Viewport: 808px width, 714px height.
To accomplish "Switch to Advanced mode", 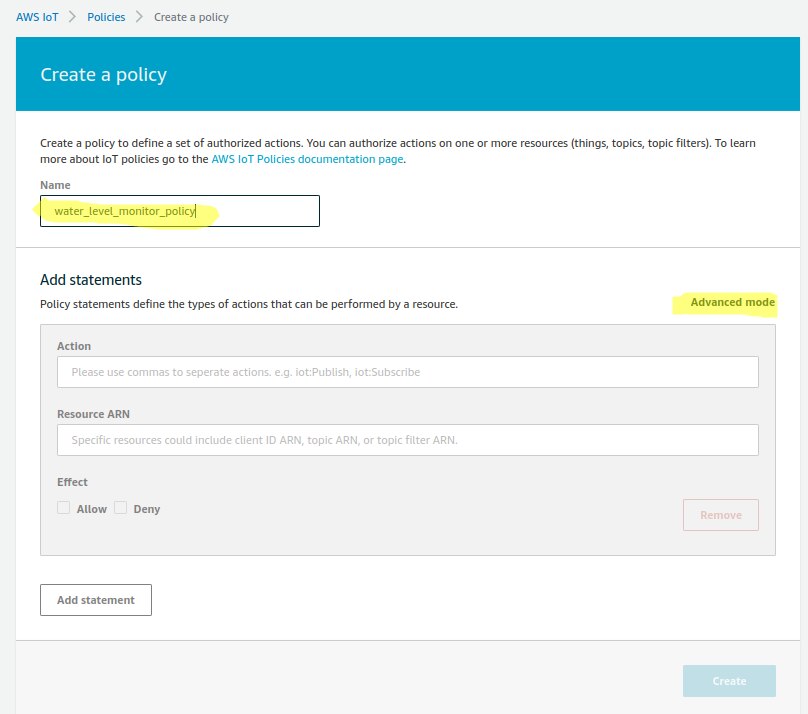I will point(732,303).
